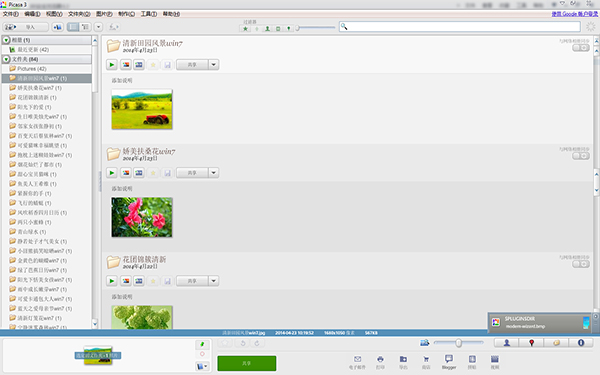Click the star button in bottom tray
Viewport: 600px width, 375px height.
tap(225, 343)
